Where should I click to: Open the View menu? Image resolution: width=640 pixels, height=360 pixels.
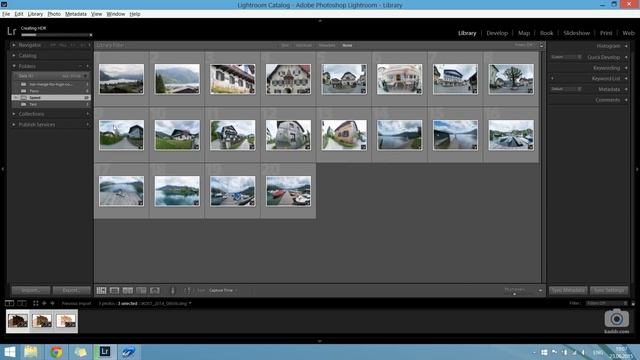point(96,14)
